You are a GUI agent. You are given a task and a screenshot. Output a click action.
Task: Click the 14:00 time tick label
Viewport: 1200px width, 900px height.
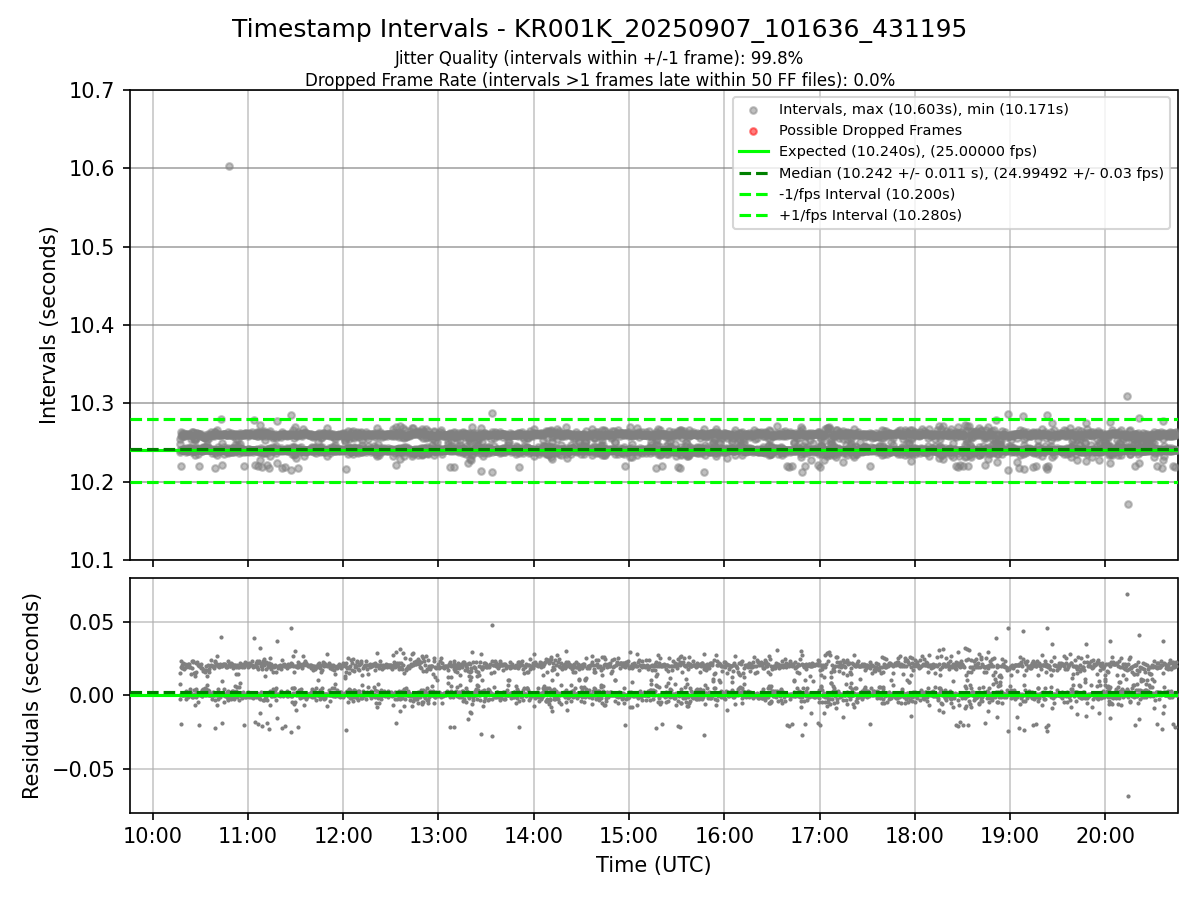(x=534, y=835)
